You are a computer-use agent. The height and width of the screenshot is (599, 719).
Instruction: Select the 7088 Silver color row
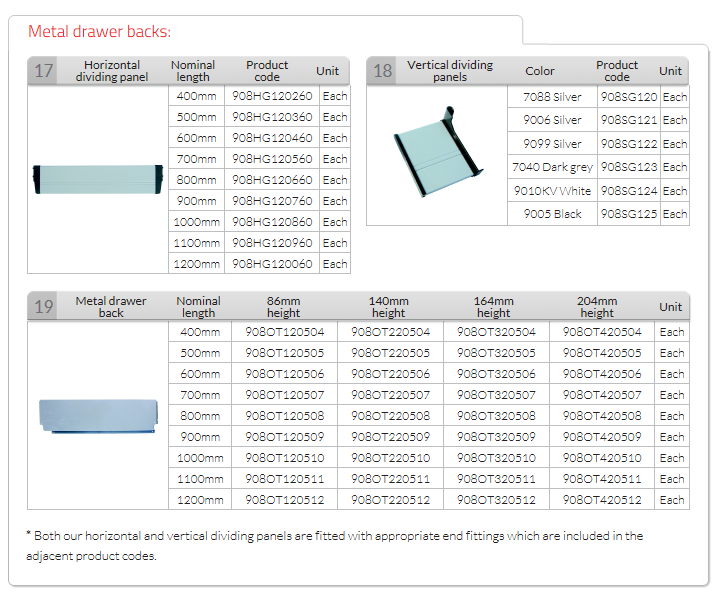(552, 97)
